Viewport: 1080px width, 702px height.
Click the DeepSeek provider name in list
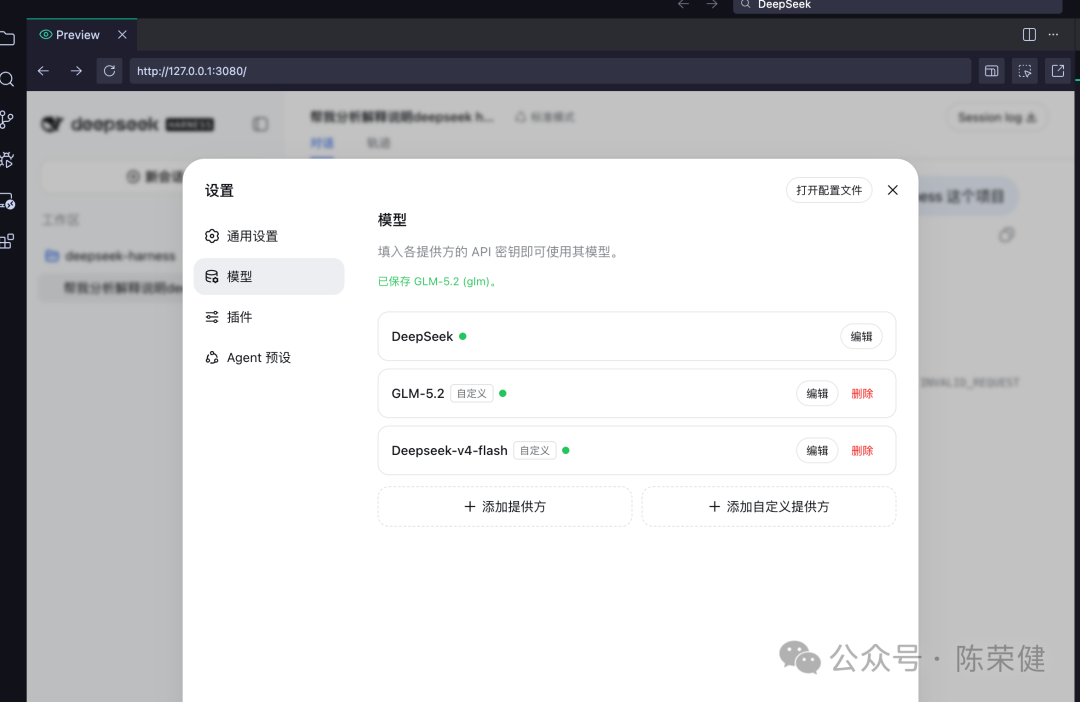[x=422, y=336]
